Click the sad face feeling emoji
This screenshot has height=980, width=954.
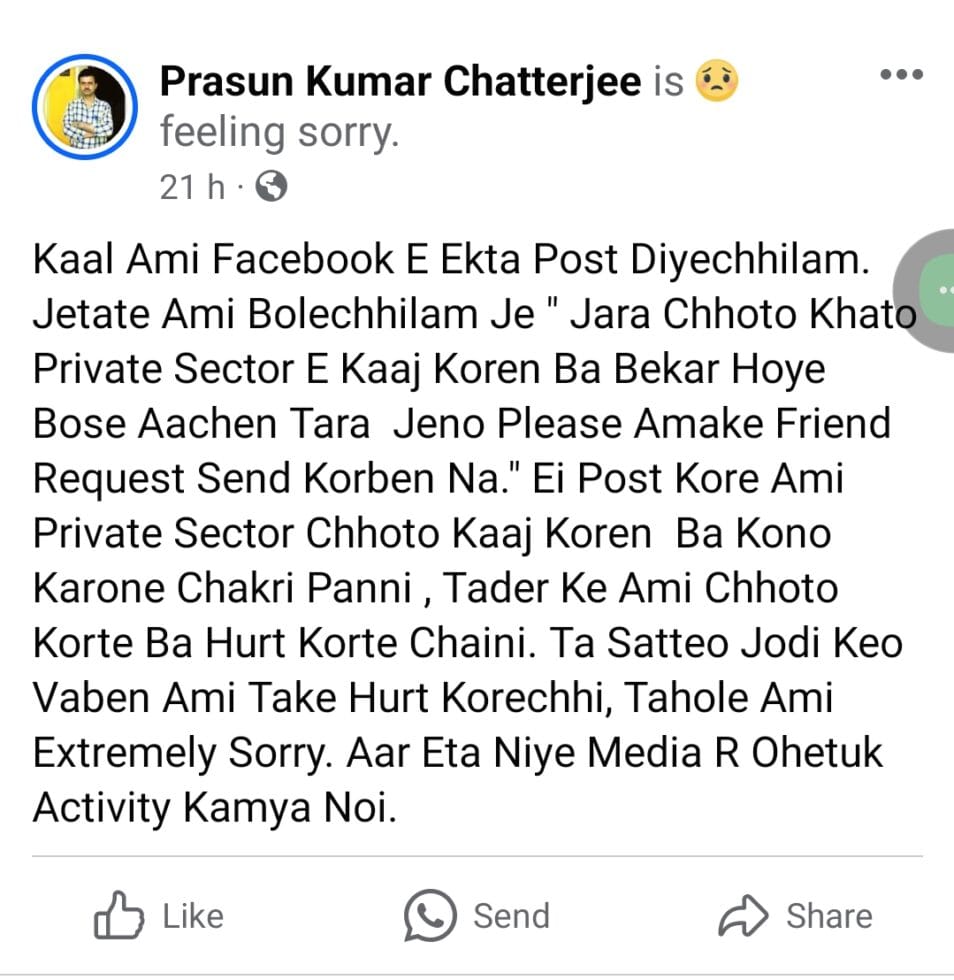(x=716, y=81)
